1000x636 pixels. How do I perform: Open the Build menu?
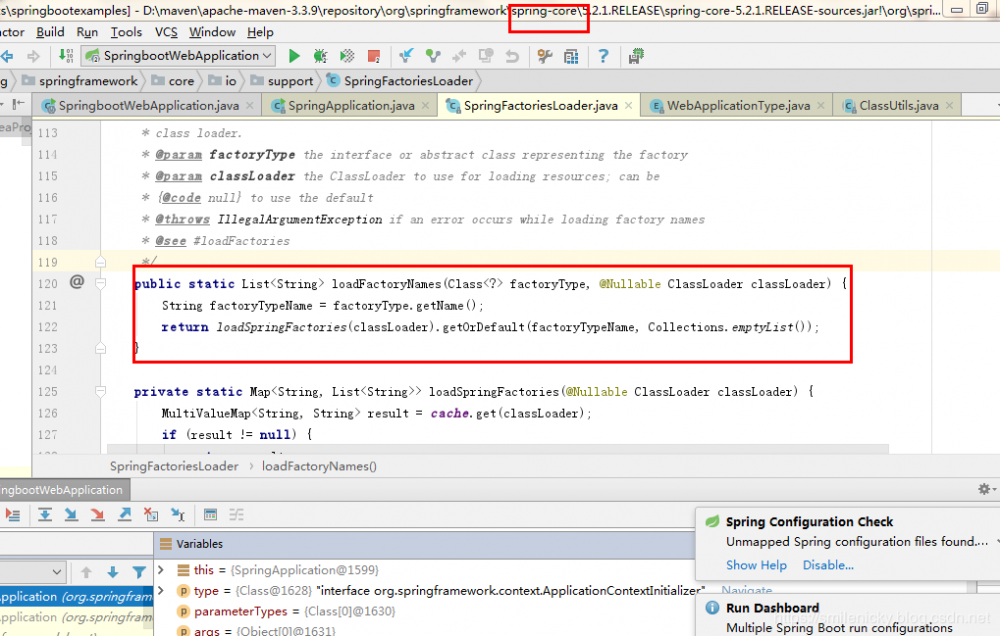click(50, 32)
